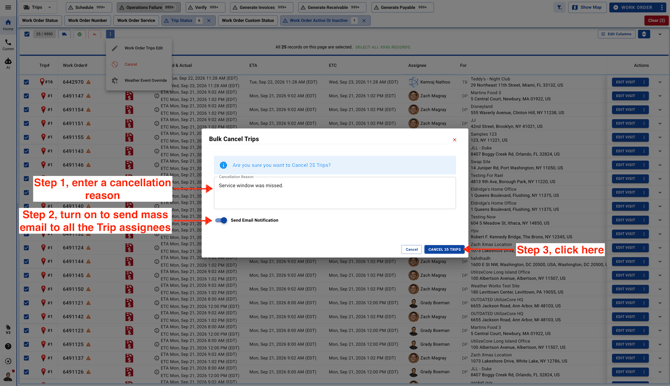Click the green circle bulk action icon
The height and width of the screenshot is (386, 670).
point(79,34)
